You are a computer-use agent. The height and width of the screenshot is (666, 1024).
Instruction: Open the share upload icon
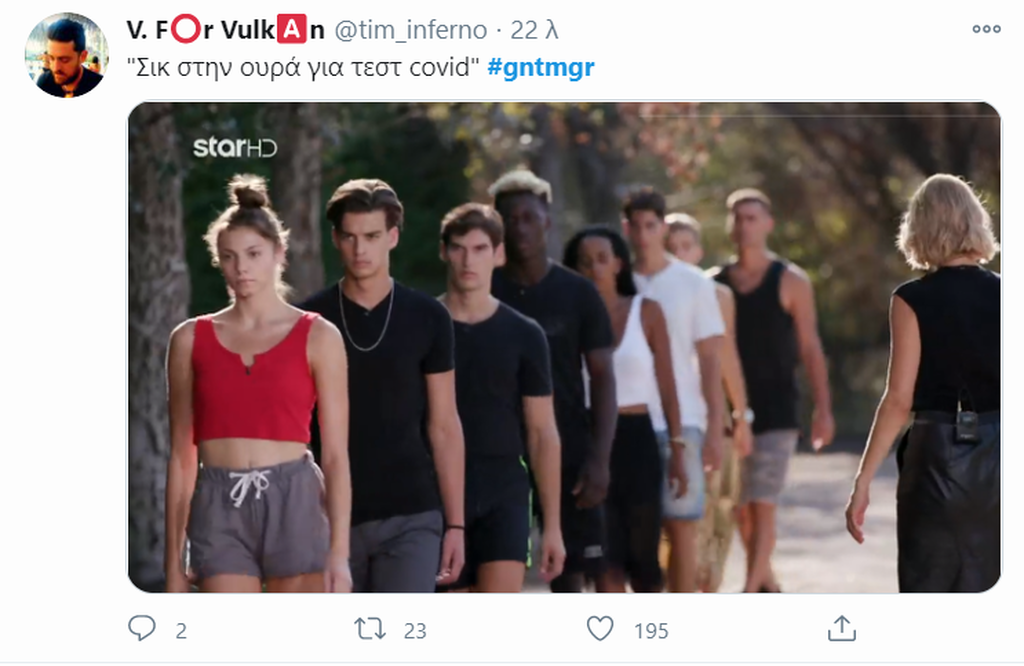(x=842, y=628)
